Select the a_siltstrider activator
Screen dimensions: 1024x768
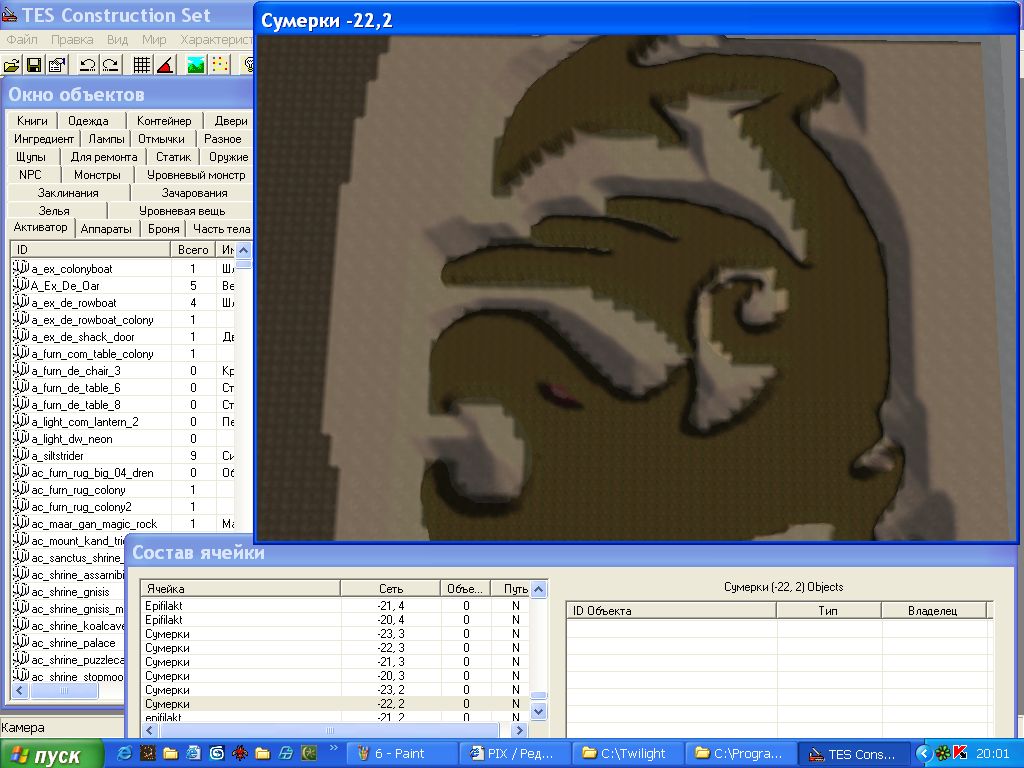pyautogui.click(x=57, y=456)
